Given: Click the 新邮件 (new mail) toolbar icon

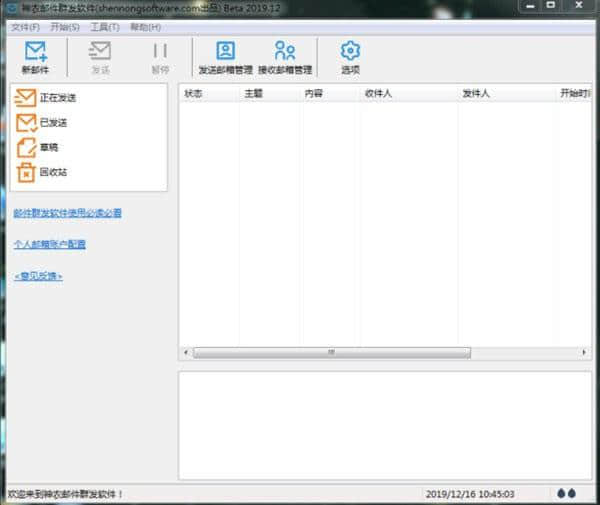Looking at the screenshot, I should click(x=35, y=56).
